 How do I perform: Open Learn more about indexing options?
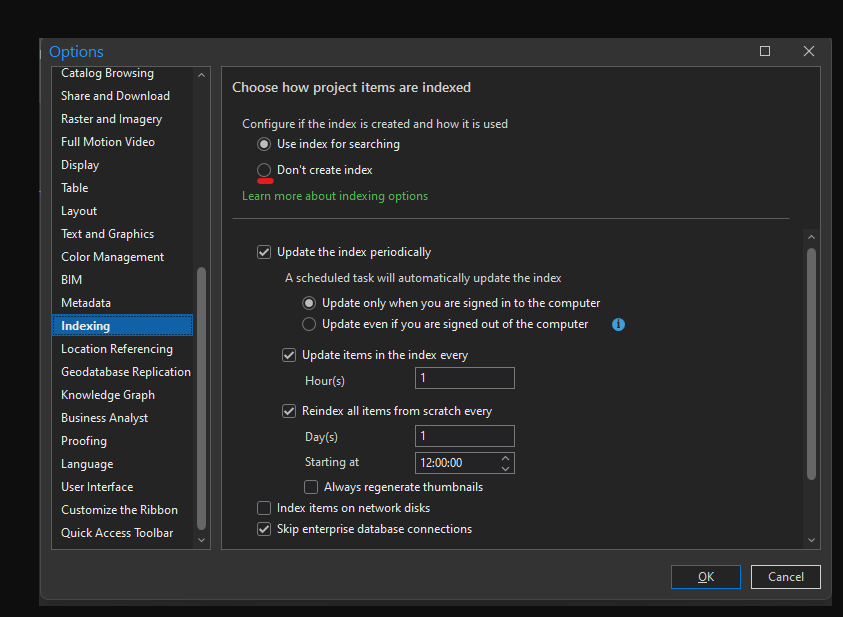point(334,195)
